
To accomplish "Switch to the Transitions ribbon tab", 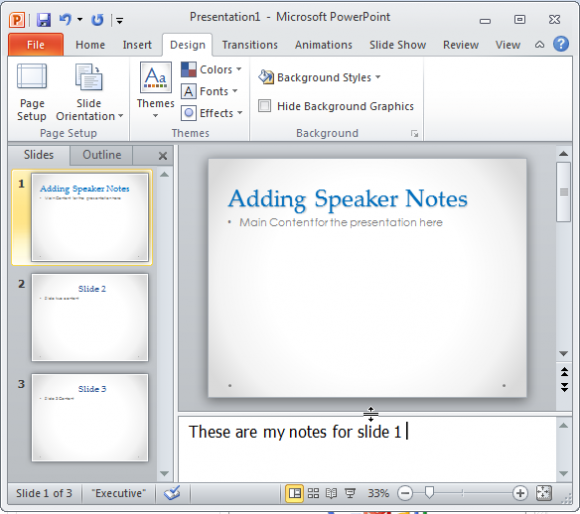I will click(x=250, y=45).
